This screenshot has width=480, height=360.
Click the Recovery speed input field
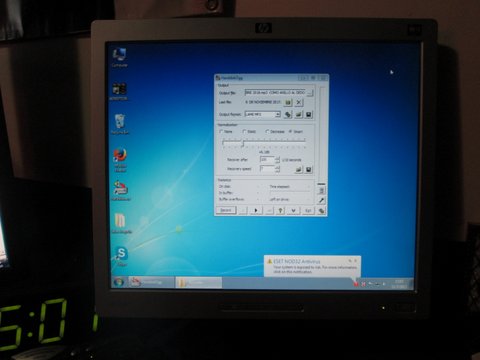pyautogui.click(x=267, y=169)
